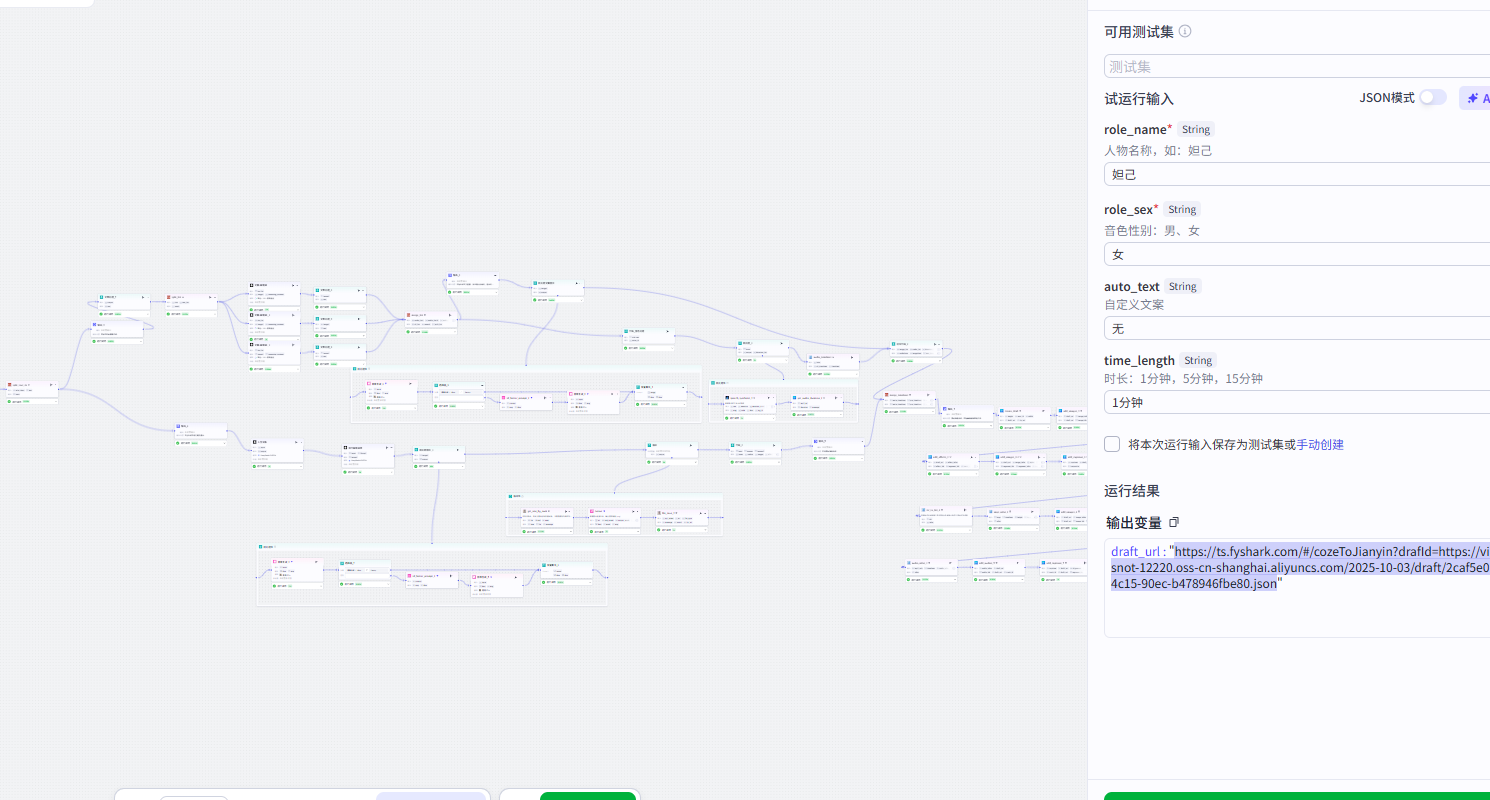Click the 试运行输入 section heading
This screenshot has height=800, width=1490.
[x=1139, y=99]
